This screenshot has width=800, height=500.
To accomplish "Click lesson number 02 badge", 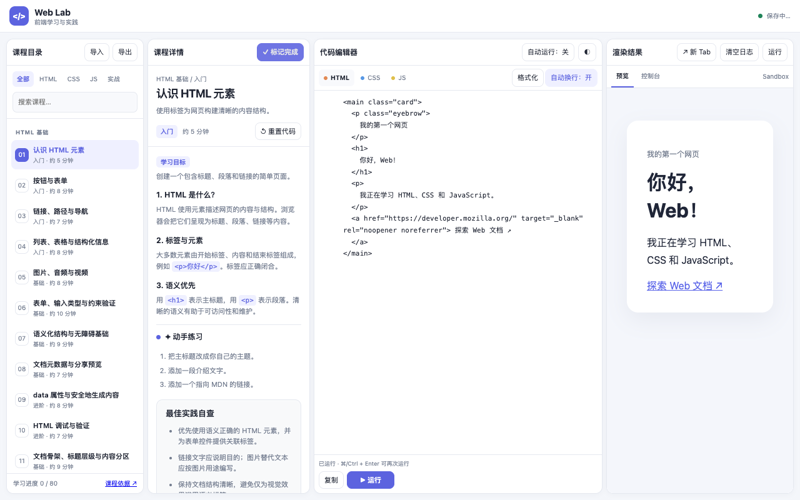I will pyautogui.click(x=21, y=185).
